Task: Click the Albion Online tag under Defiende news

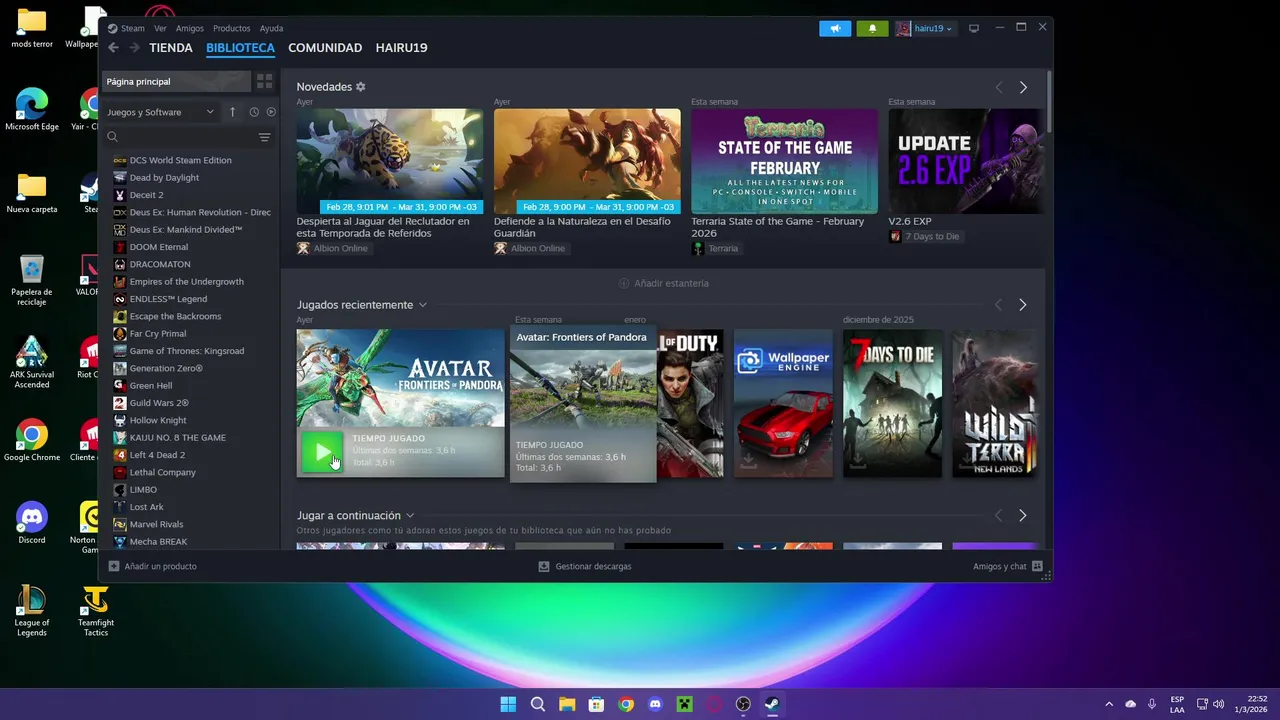Action: coord(531,248)
